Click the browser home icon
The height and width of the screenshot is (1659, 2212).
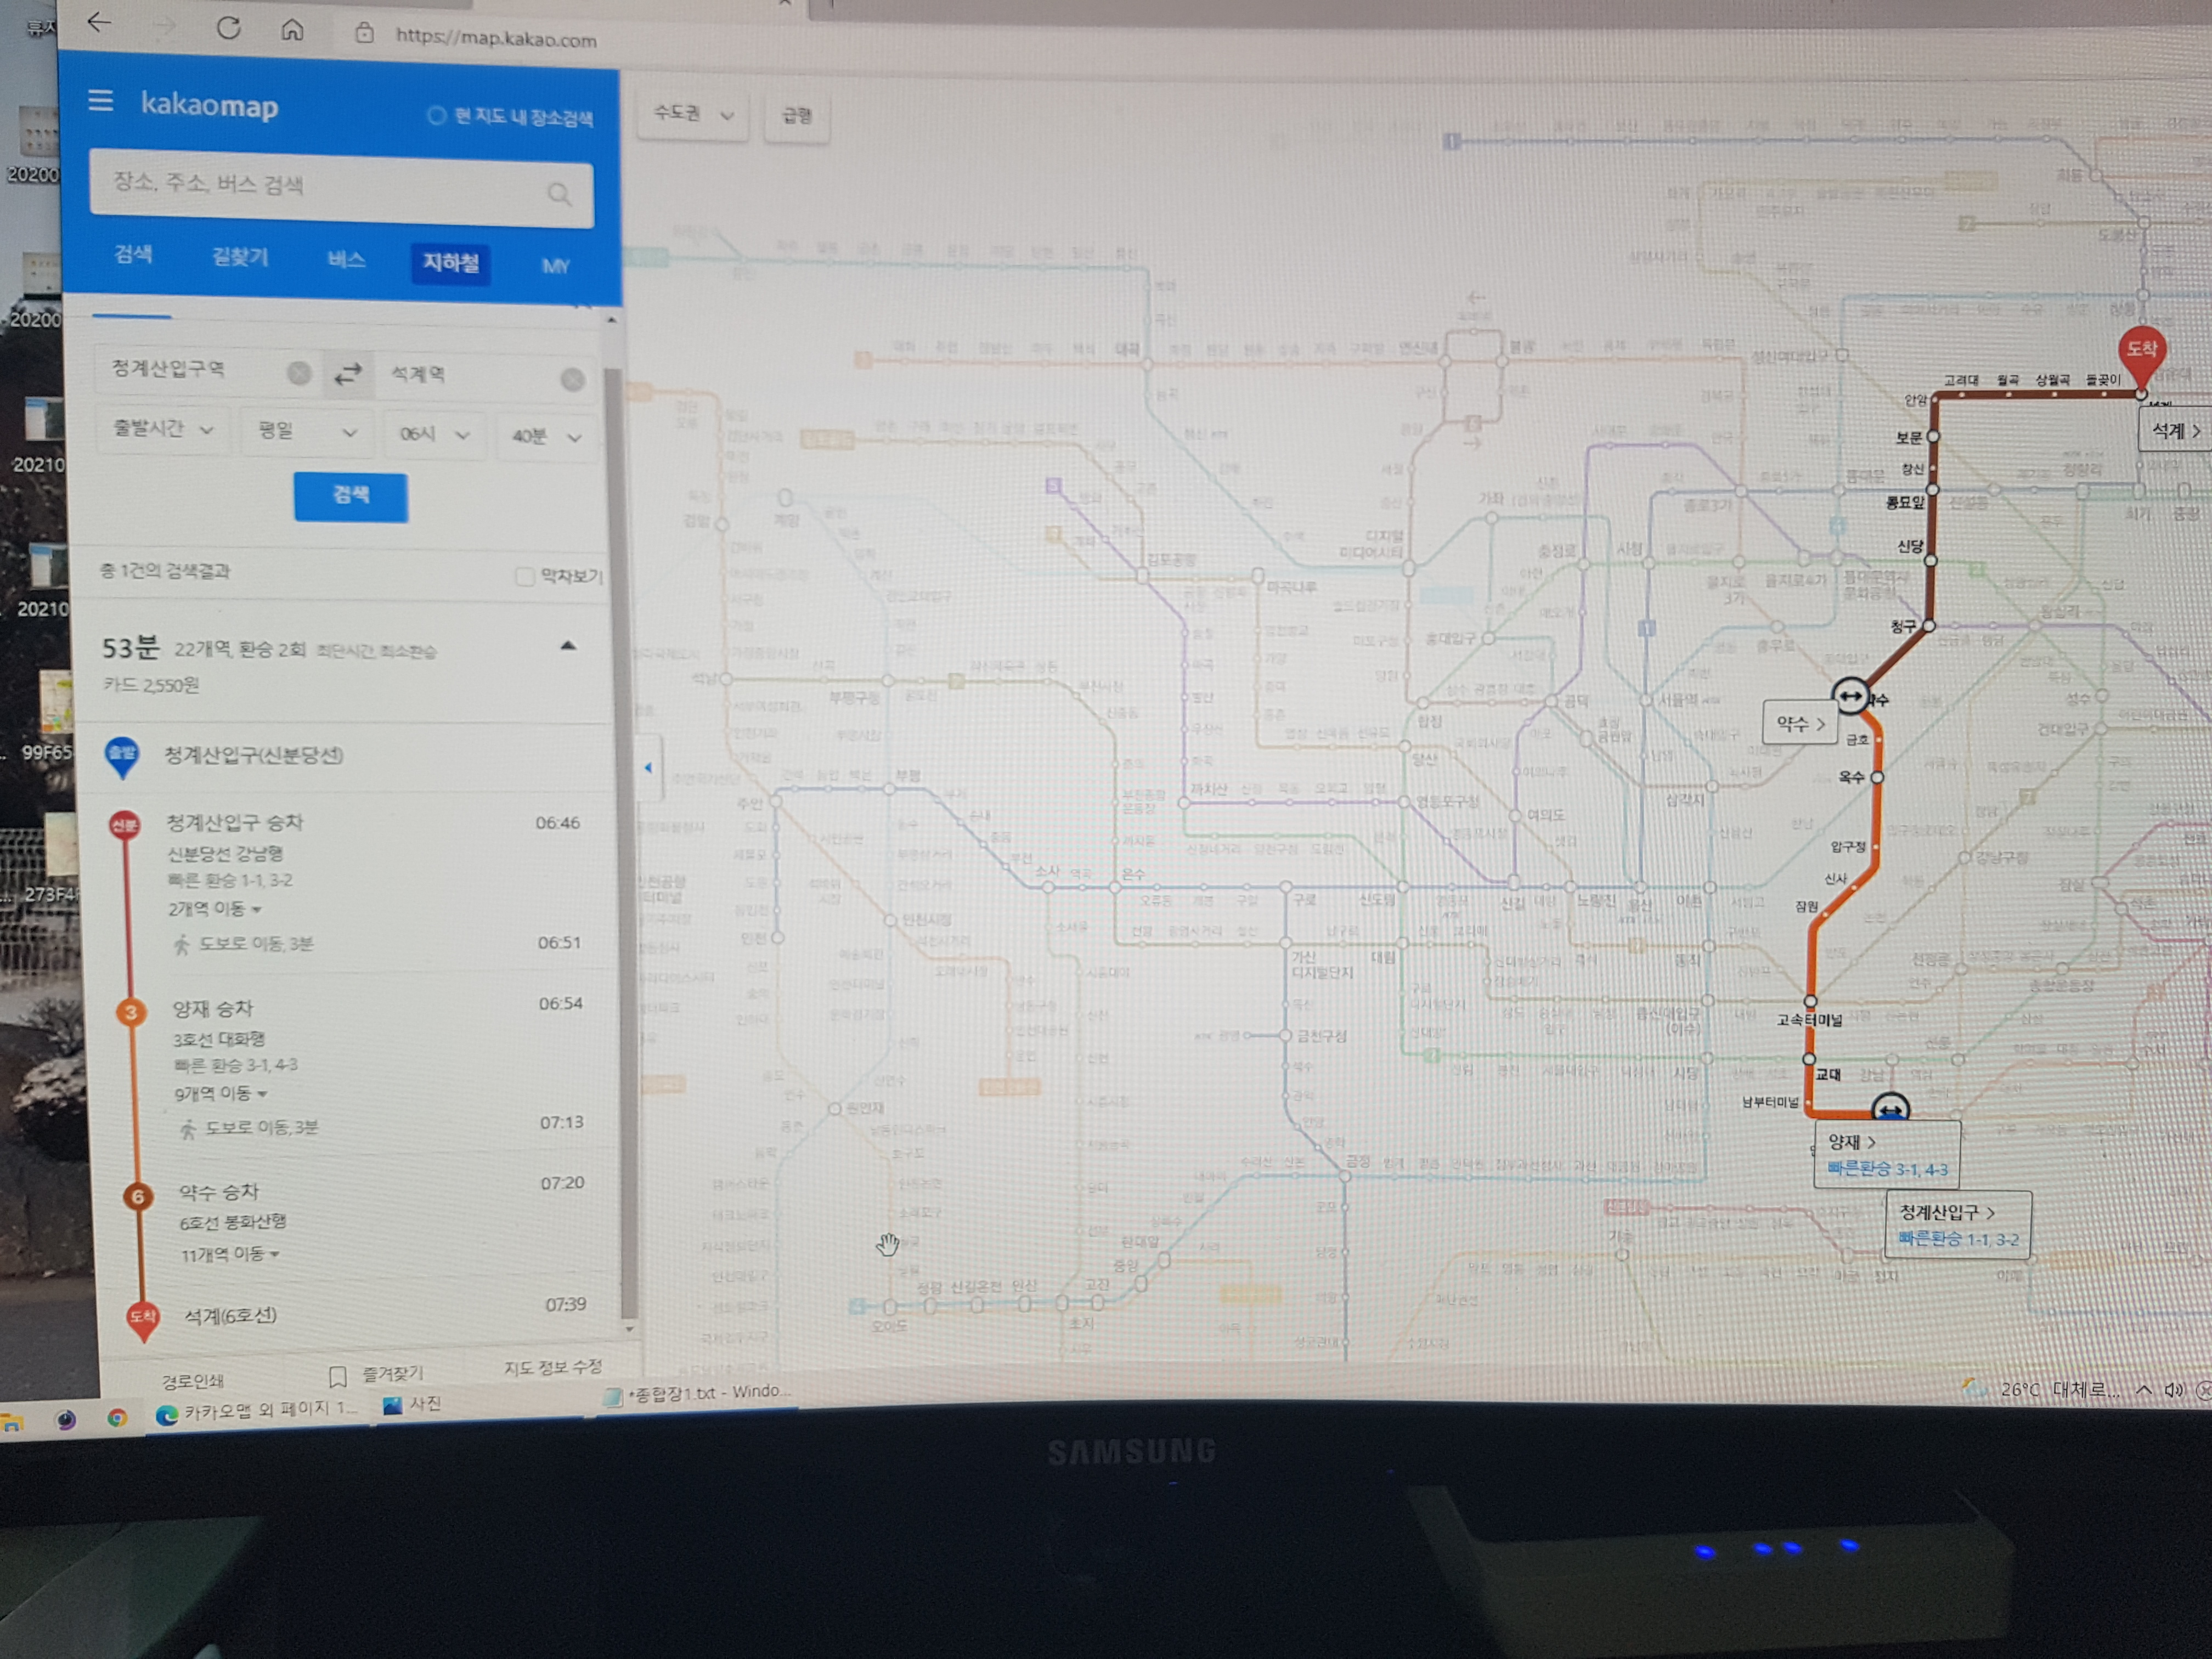coord(292,30)
